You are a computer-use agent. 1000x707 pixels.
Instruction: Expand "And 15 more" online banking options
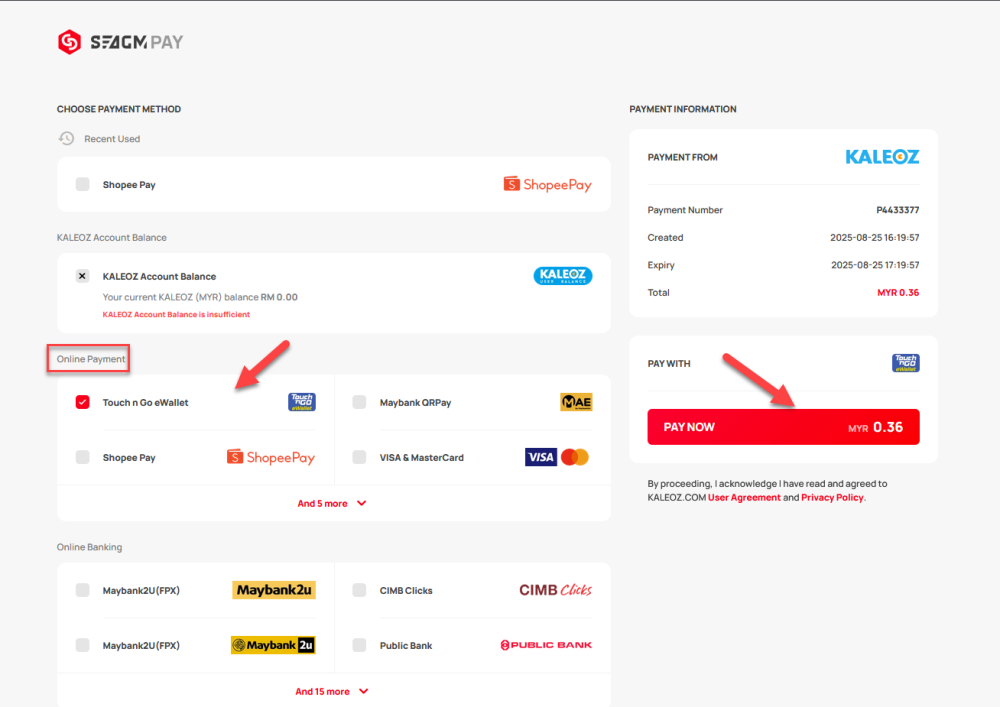coord(332,691)
